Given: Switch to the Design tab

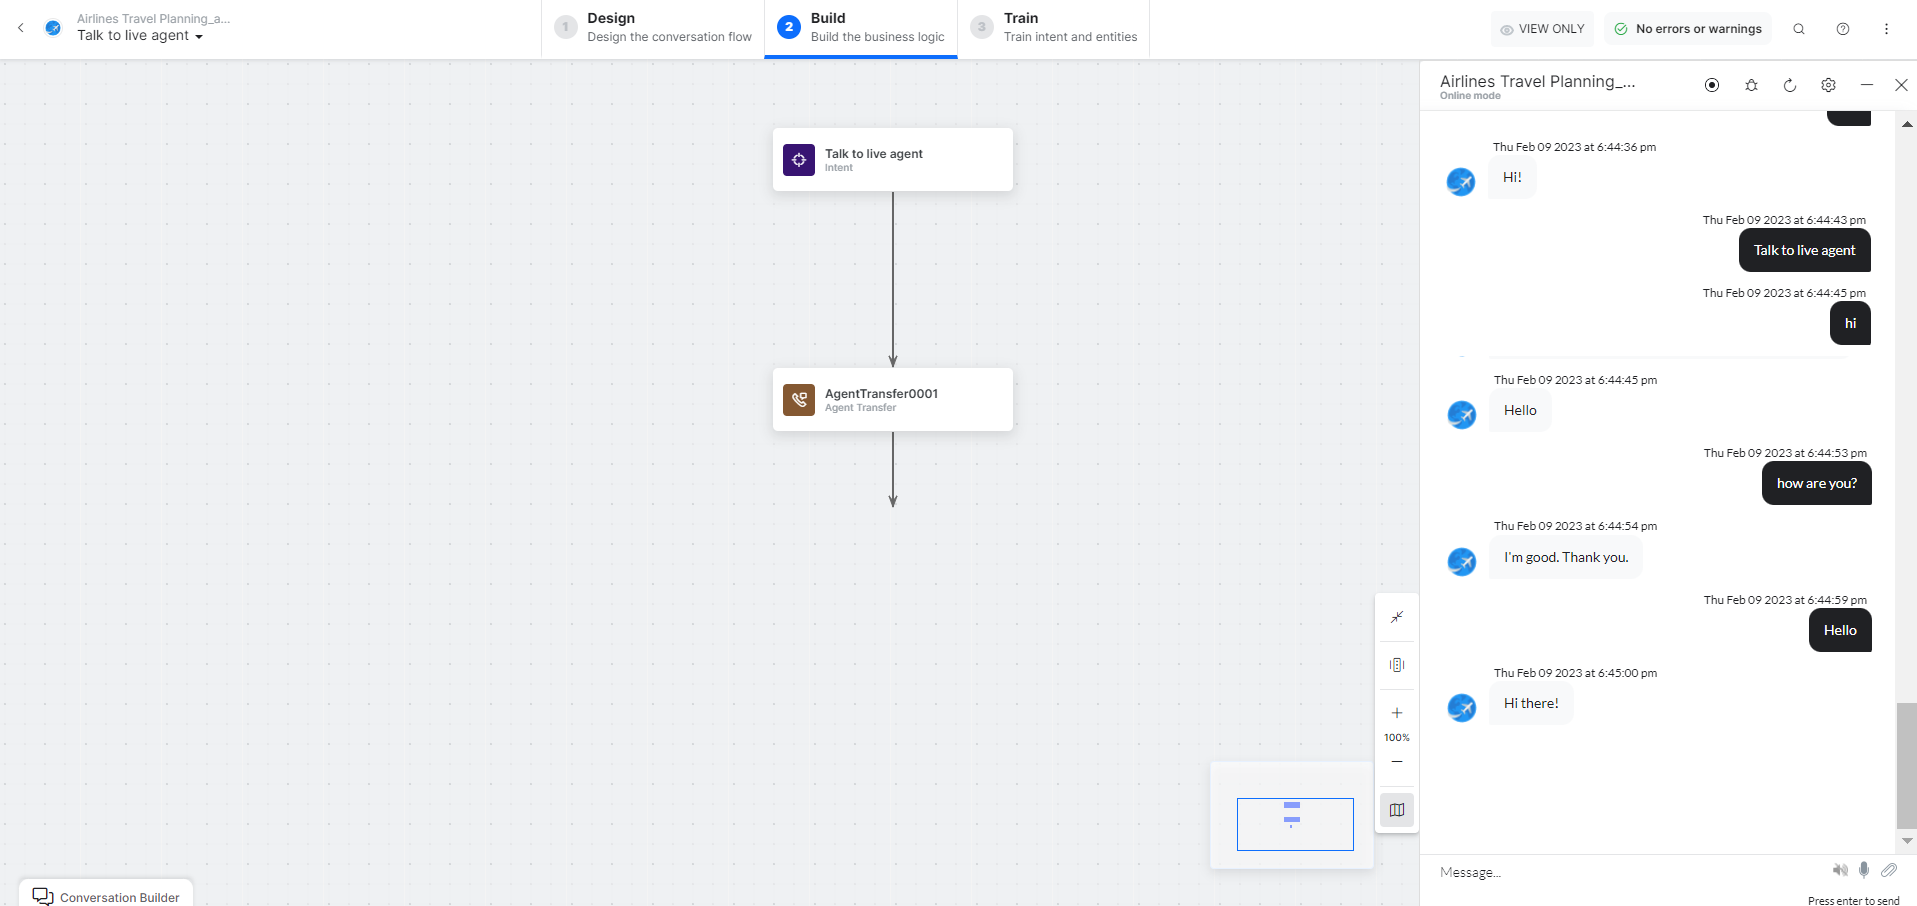Looking at the screenshot, I should 653,28.
